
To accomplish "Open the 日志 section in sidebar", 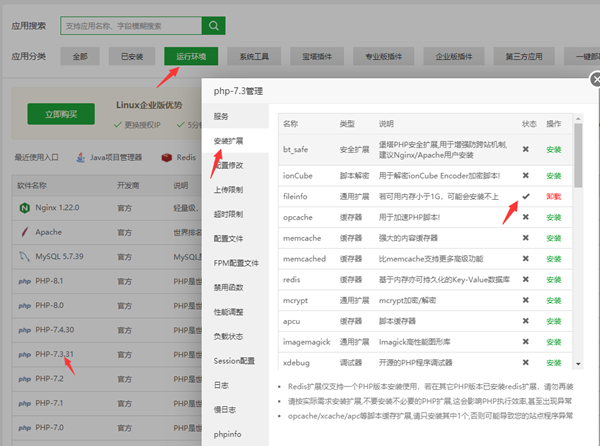I will pyautogui.click(x=235, y=386).
